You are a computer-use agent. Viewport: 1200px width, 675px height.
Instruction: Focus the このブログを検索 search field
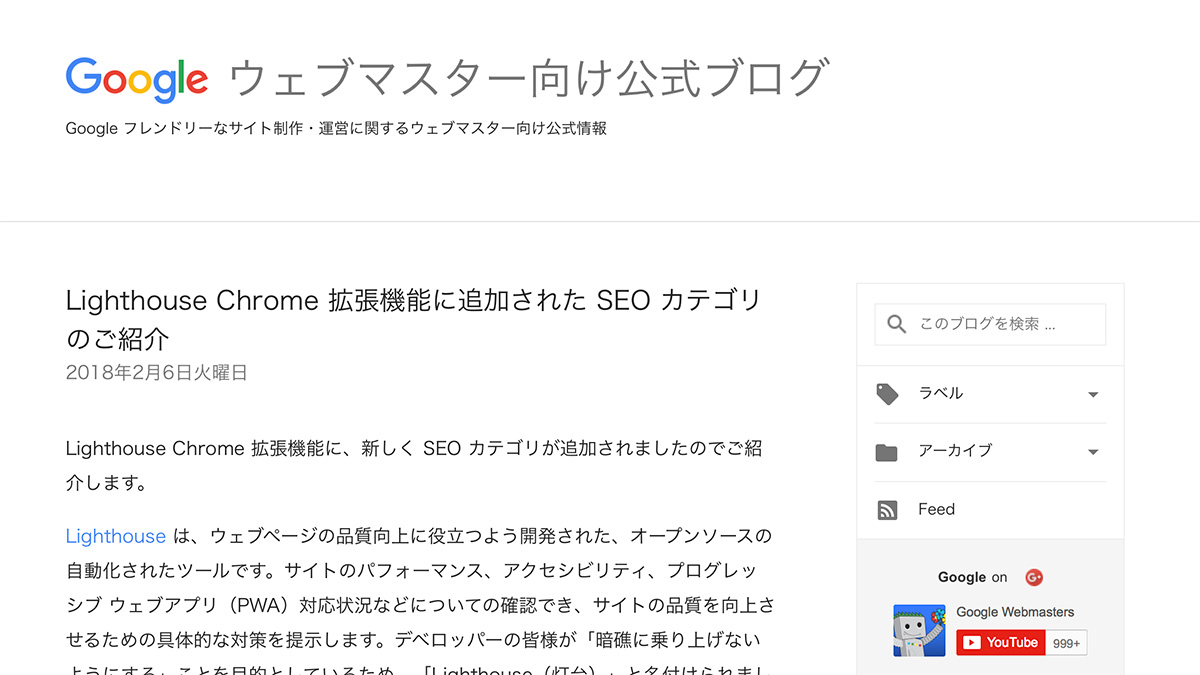(990, 324)
